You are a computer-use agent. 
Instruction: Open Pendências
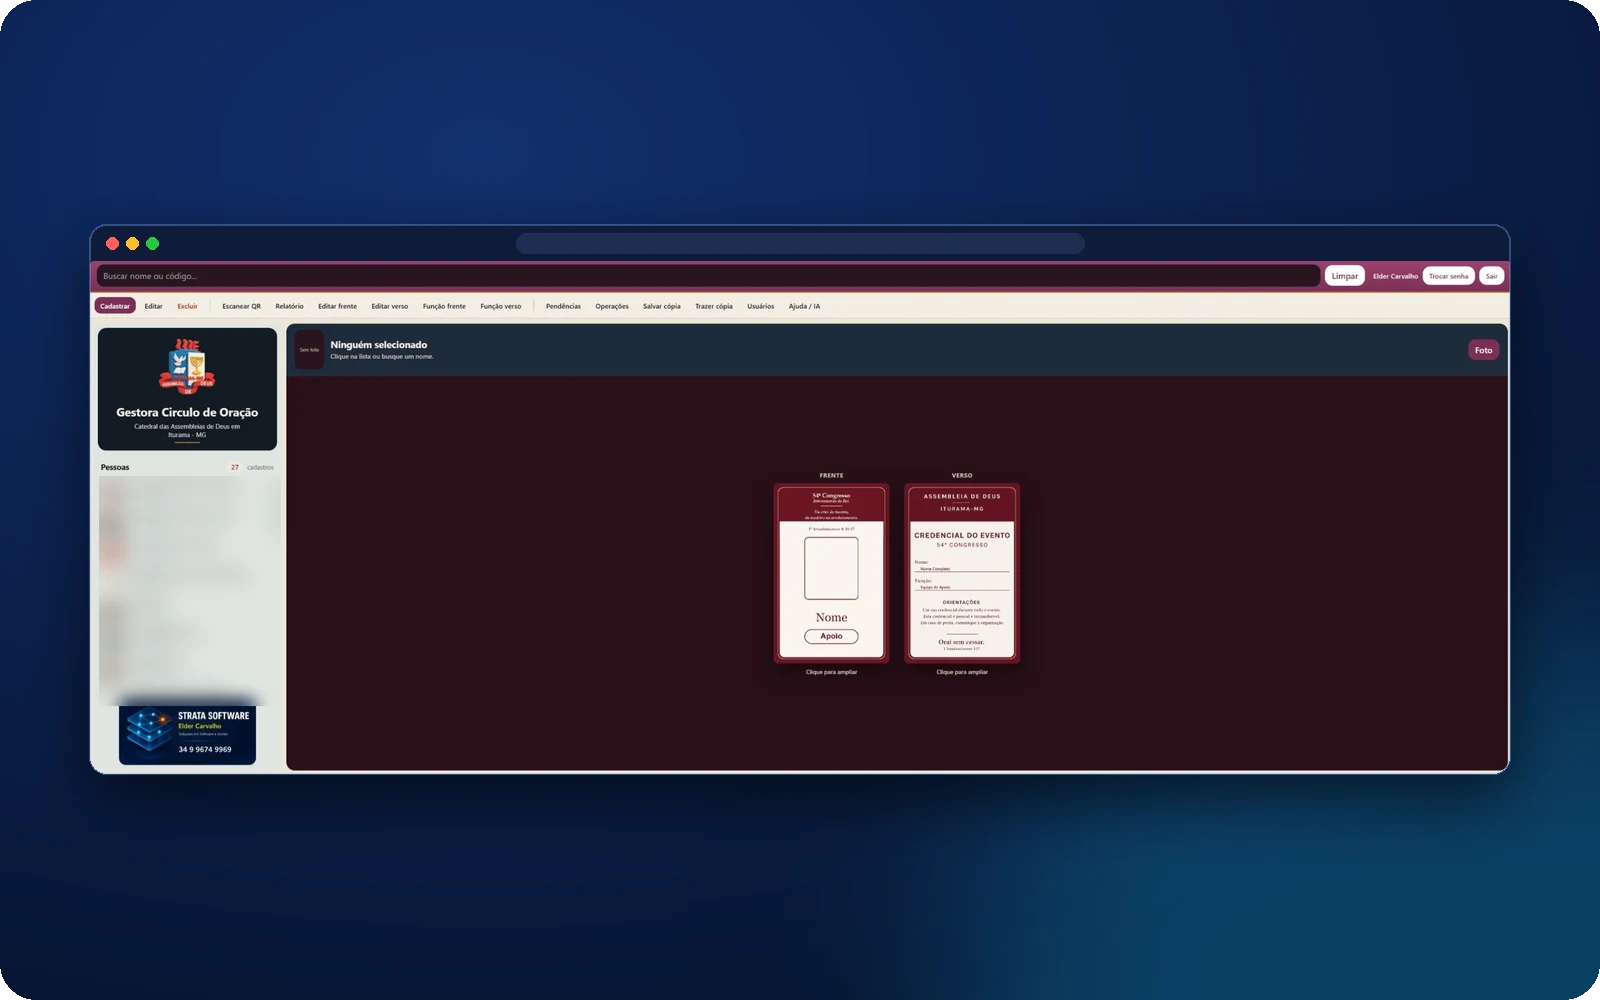563,306
